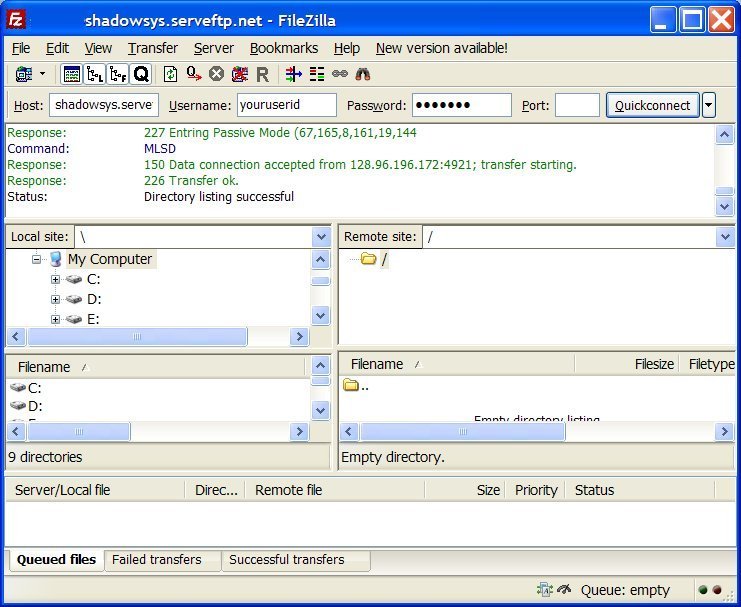The image size is (741, 607).
Task: Click local file list horizontal scrollbar thumb
Action: coord(79,432)
